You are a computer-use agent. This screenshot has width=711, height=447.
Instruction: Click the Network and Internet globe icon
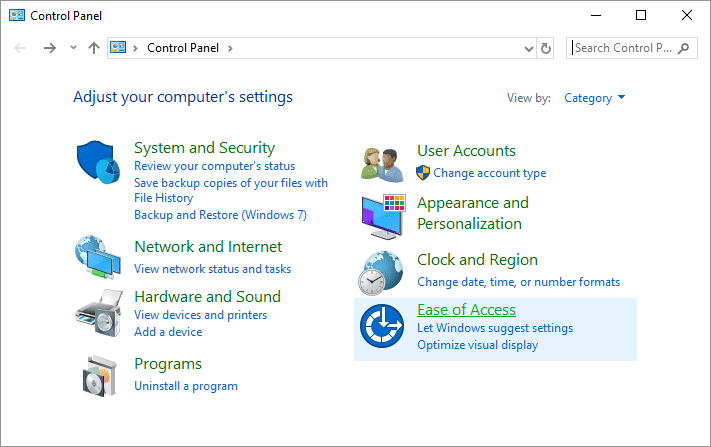coord(98,257)
